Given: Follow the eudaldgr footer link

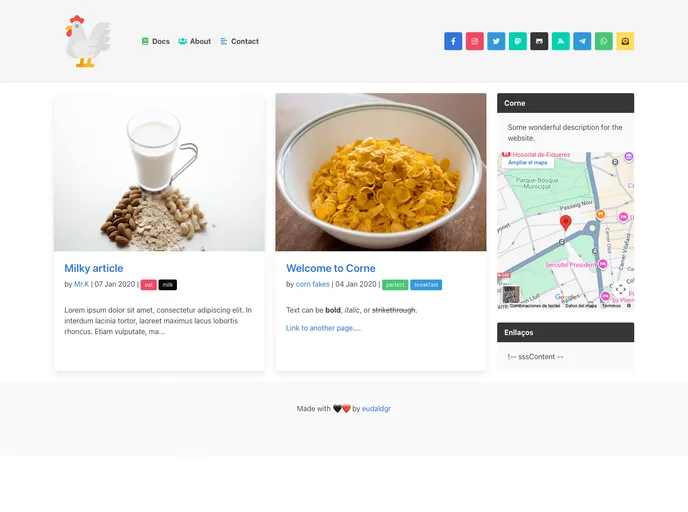Looking at the screenshot, I should tap(376, 408).
